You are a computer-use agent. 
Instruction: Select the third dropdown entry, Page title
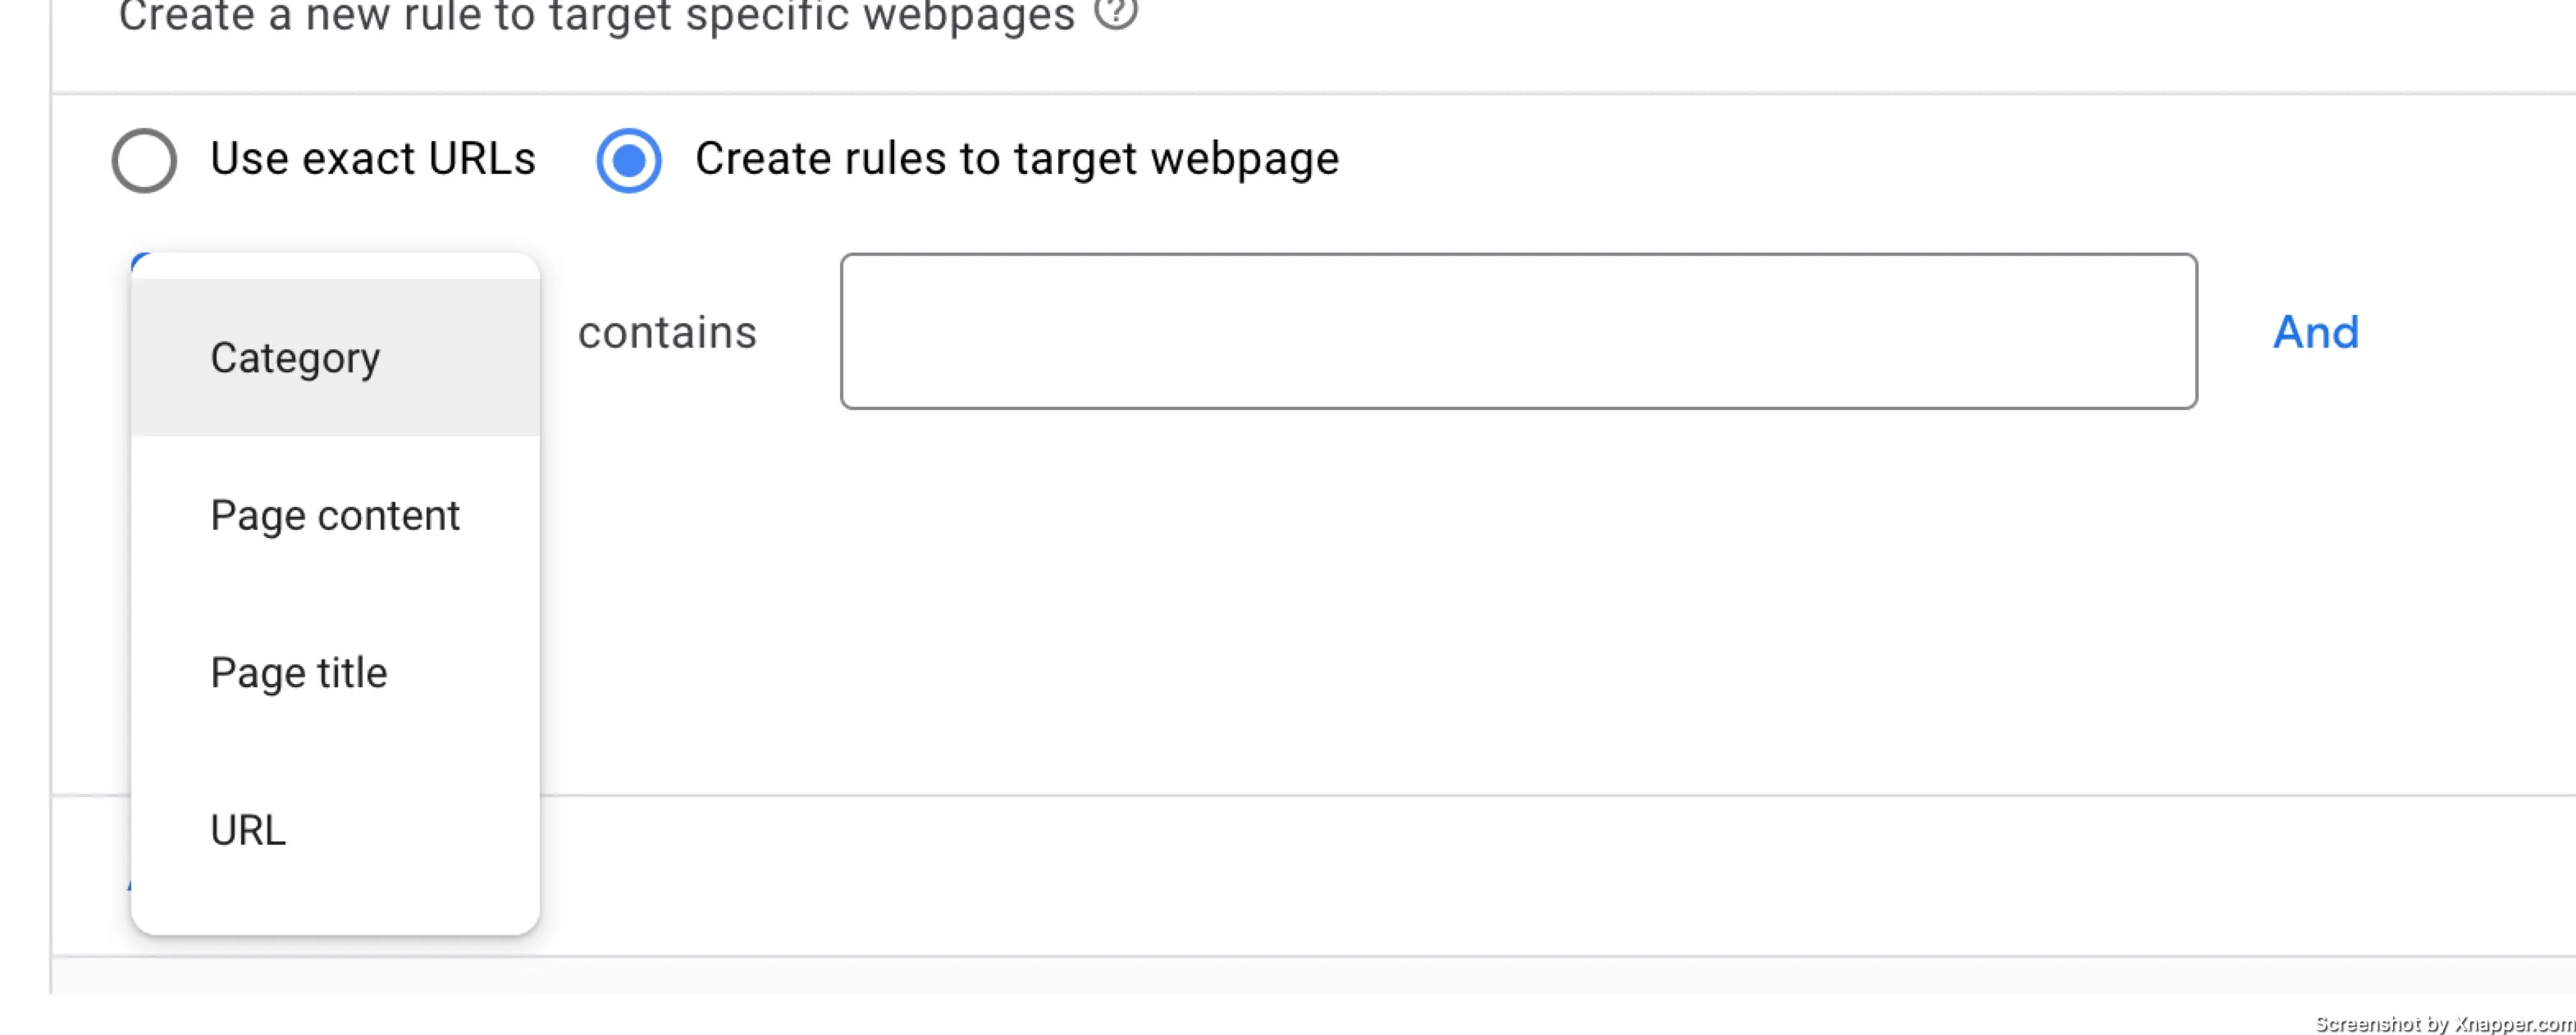(335, 672)
